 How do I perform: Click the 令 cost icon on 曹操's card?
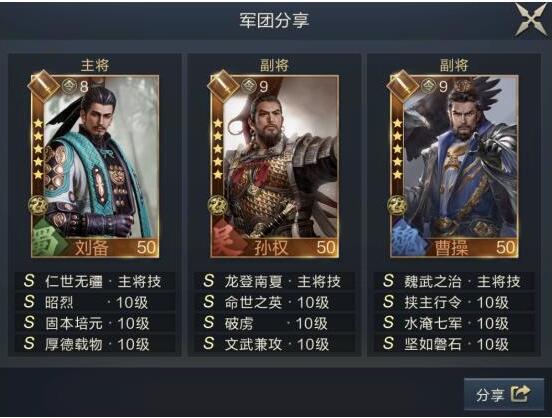428,86
